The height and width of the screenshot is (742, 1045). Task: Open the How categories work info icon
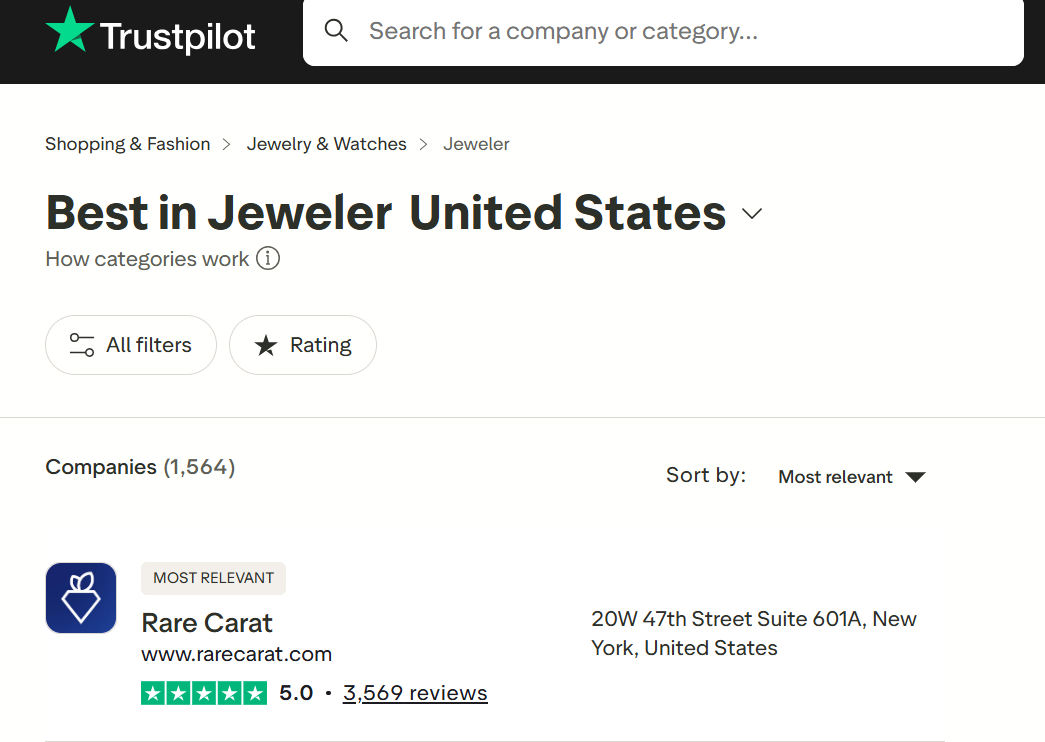(x=266, y=258)
